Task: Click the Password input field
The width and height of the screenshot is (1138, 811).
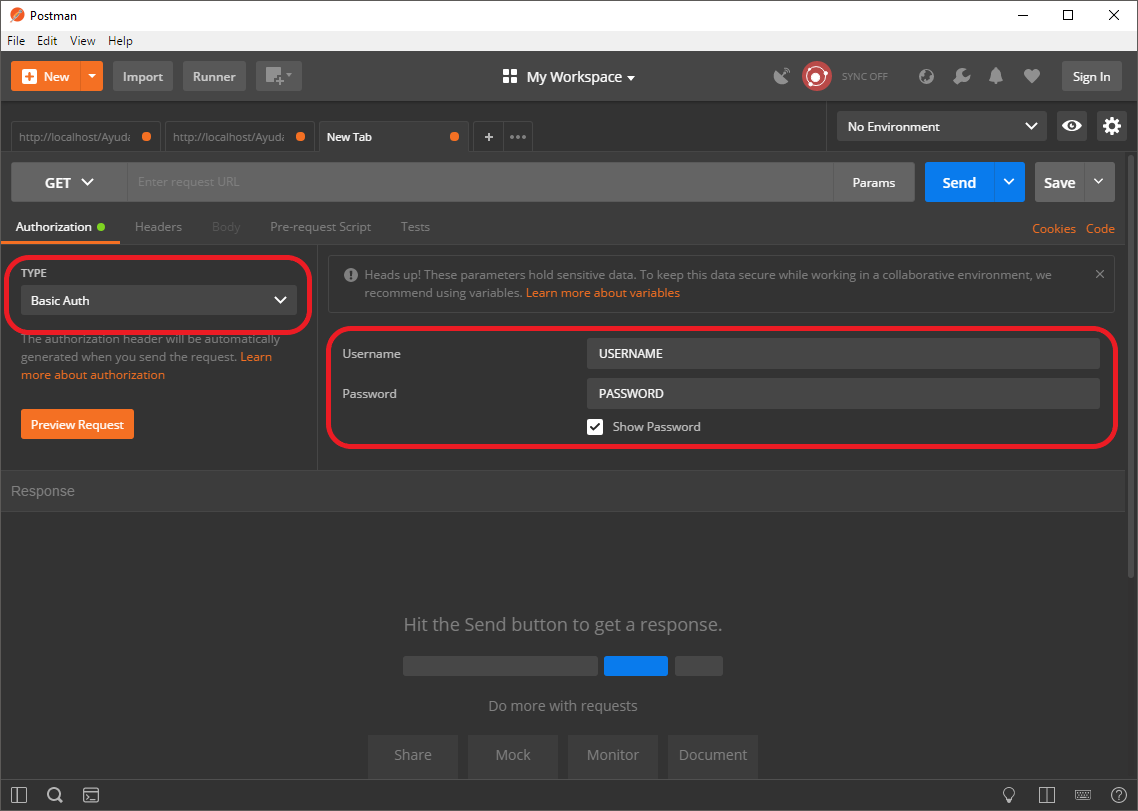Action: coord(843,394)
